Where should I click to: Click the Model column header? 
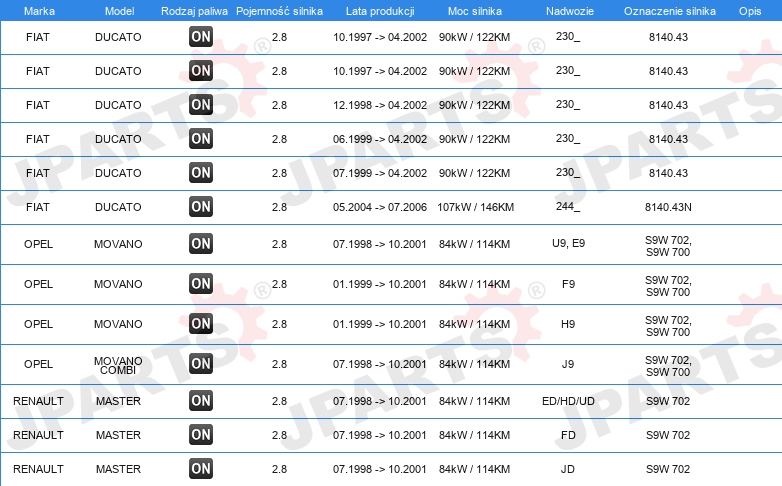[119, 11]
